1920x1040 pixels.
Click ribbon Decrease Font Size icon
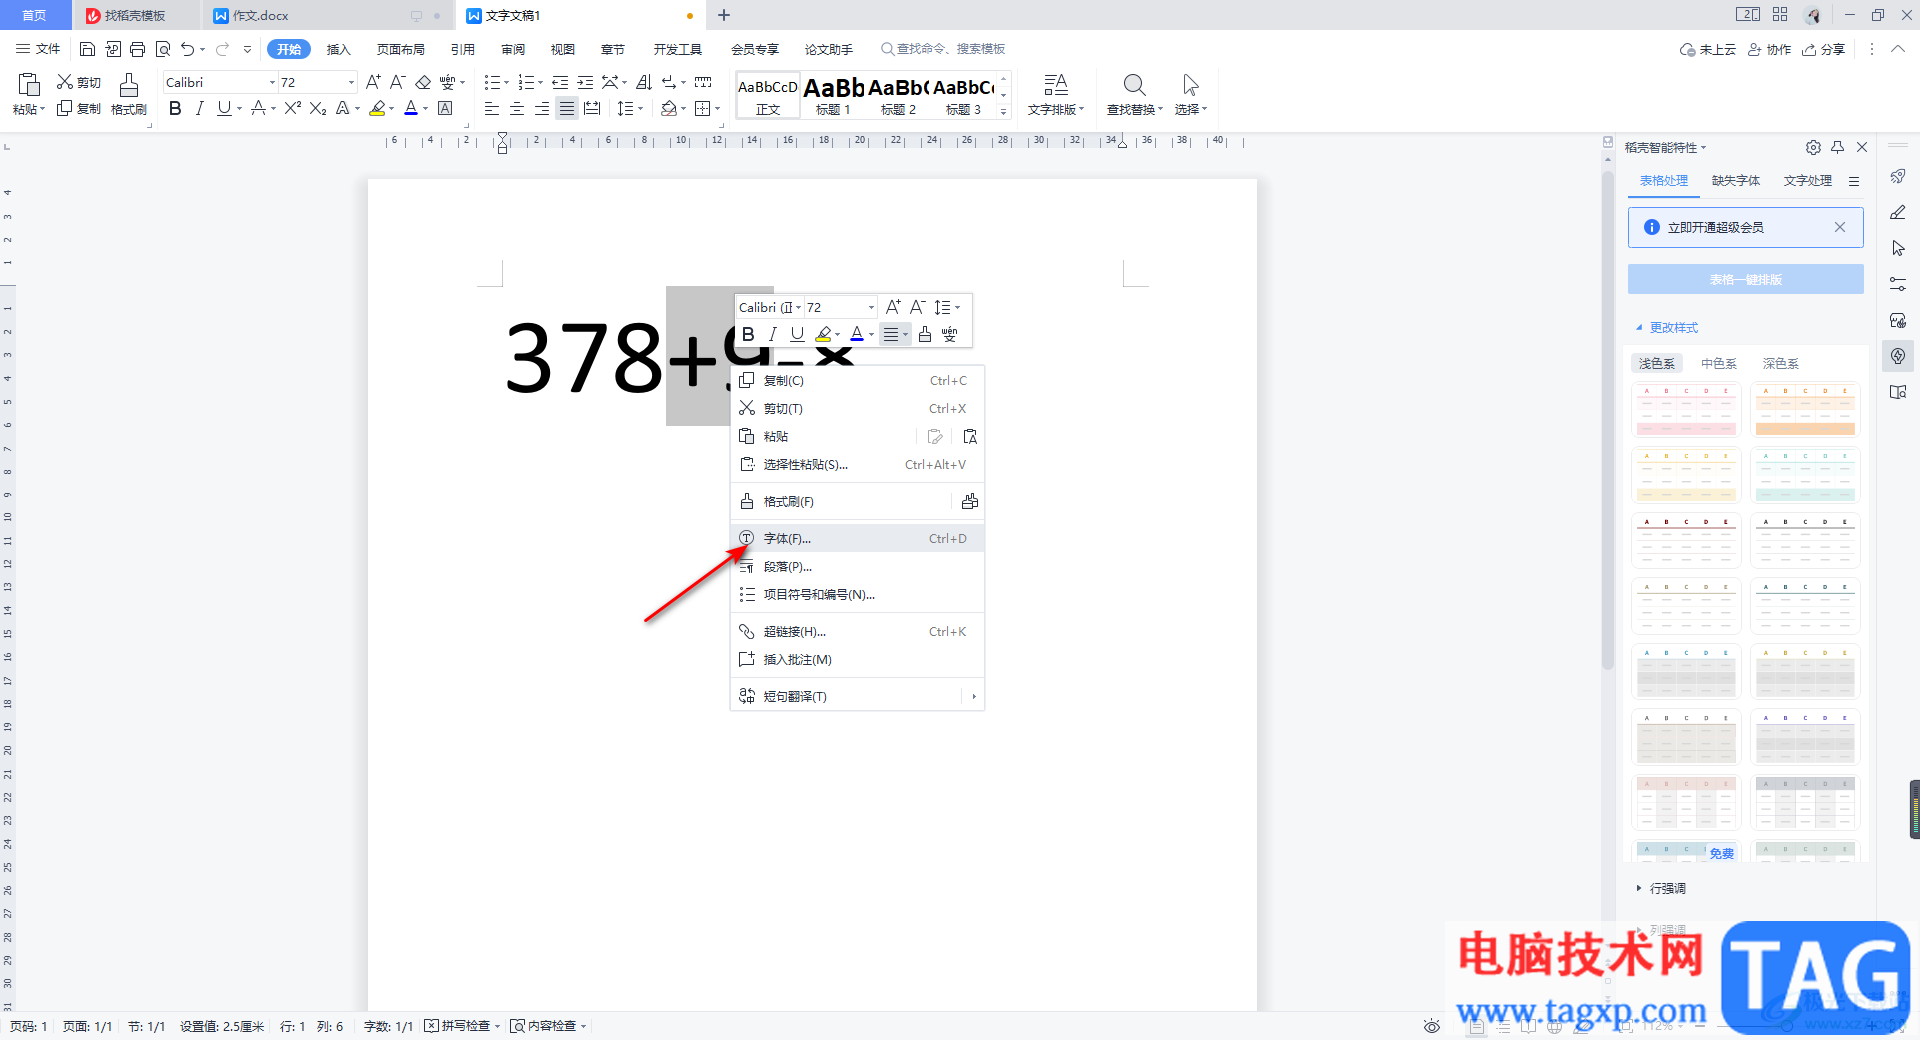click(397, 82)
